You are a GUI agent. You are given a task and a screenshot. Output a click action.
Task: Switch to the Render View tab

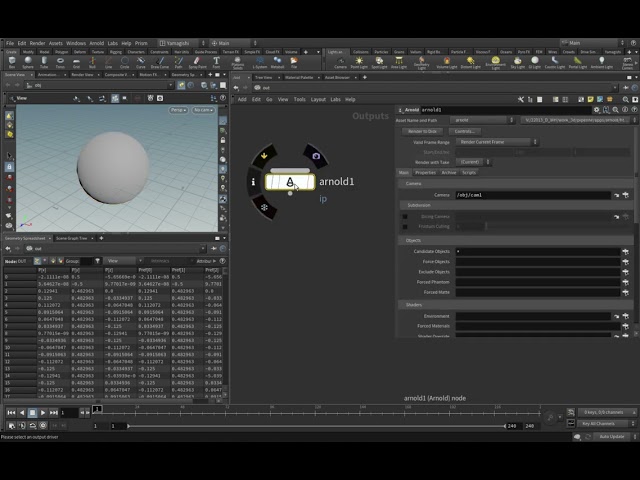pos(82,75)
